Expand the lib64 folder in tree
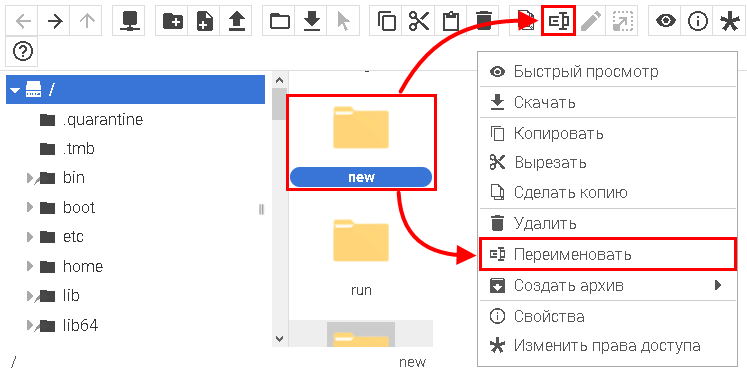 click(x=30, y=325)
